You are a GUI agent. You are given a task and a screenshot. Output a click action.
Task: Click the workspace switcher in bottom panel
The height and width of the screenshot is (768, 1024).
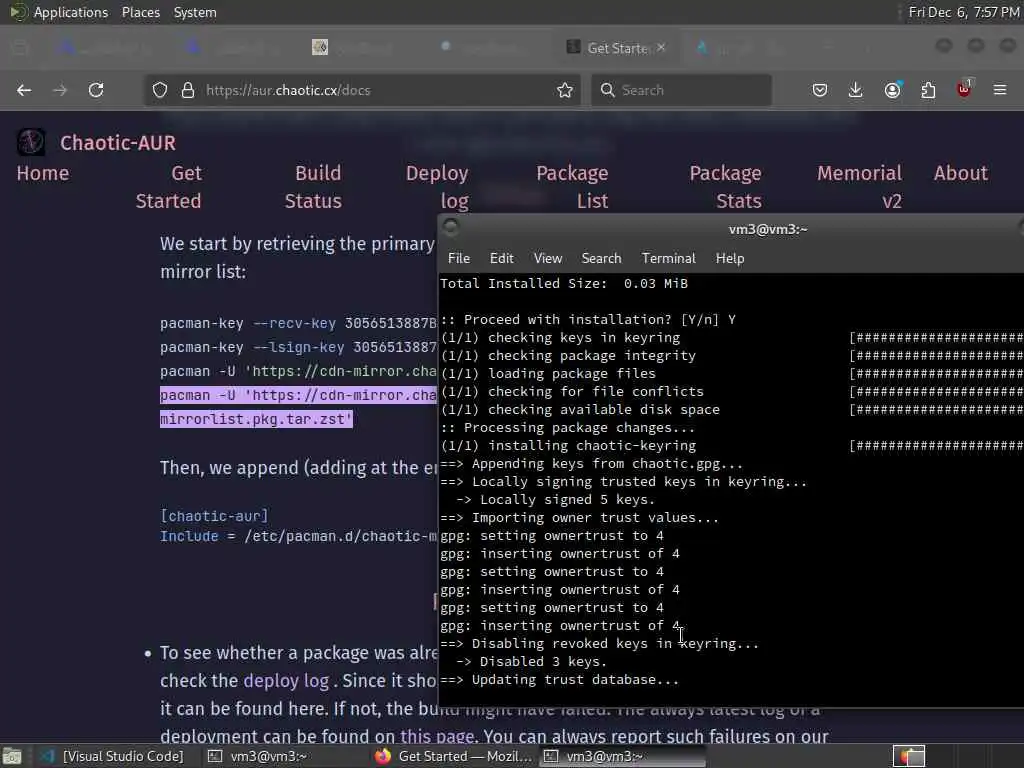click(908, 756)
